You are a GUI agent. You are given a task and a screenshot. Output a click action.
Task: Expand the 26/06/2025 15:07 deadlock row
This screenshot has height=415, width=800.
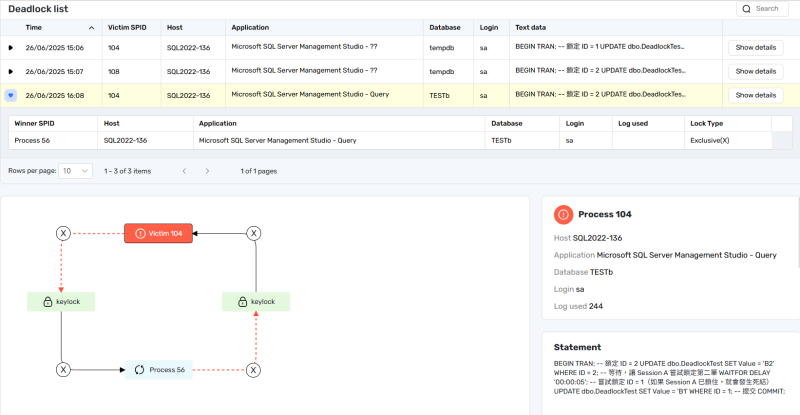tap(11, 71)
